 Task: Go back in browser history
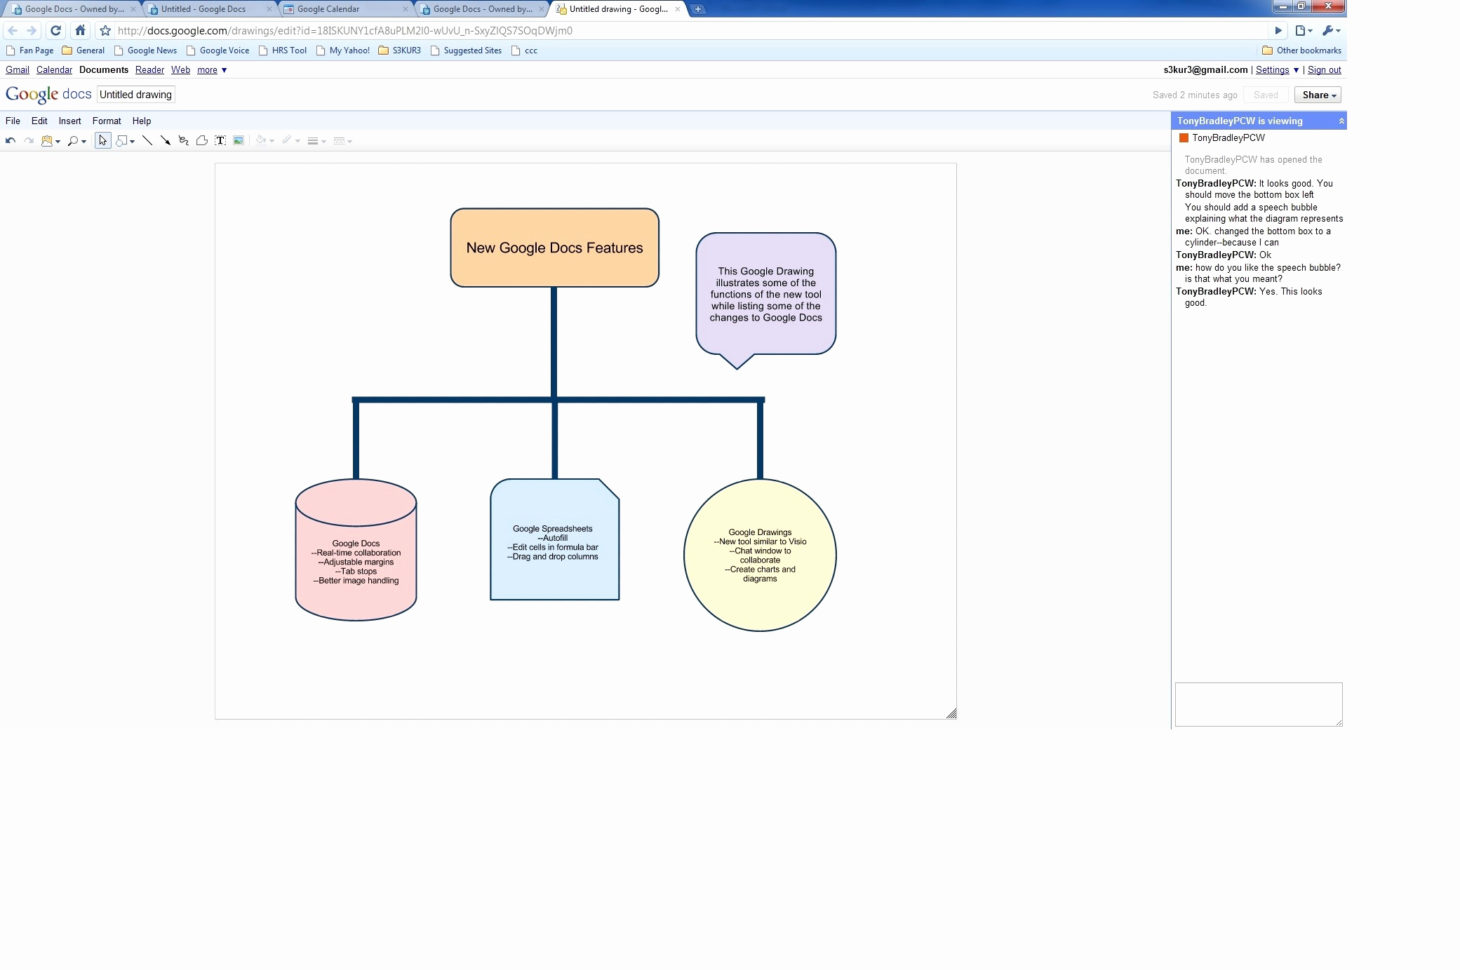click(13, 31)
